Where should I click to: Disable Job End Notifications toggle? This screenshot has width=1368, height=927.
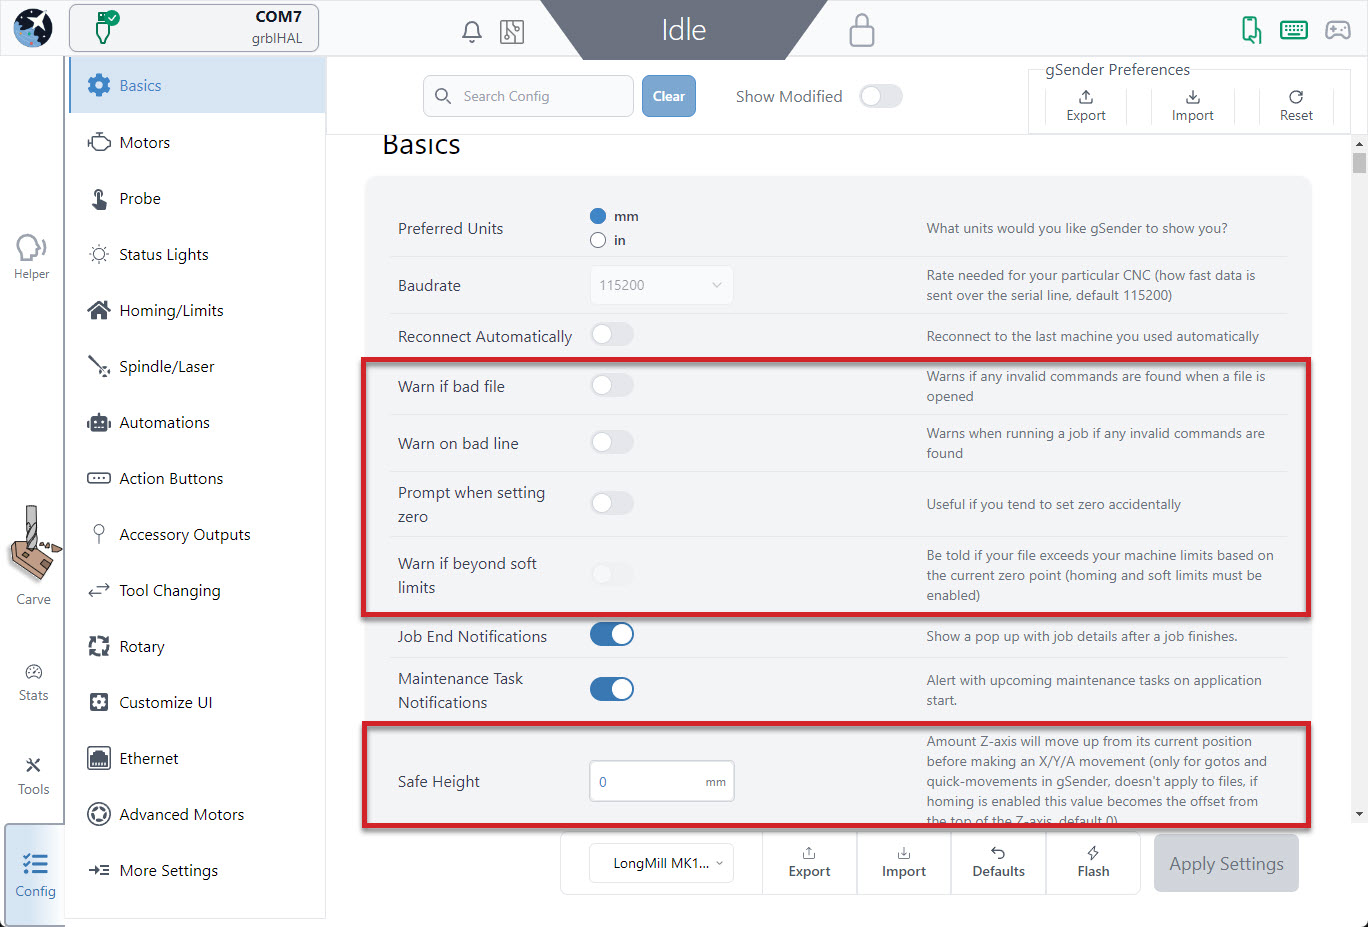(612, 634)
